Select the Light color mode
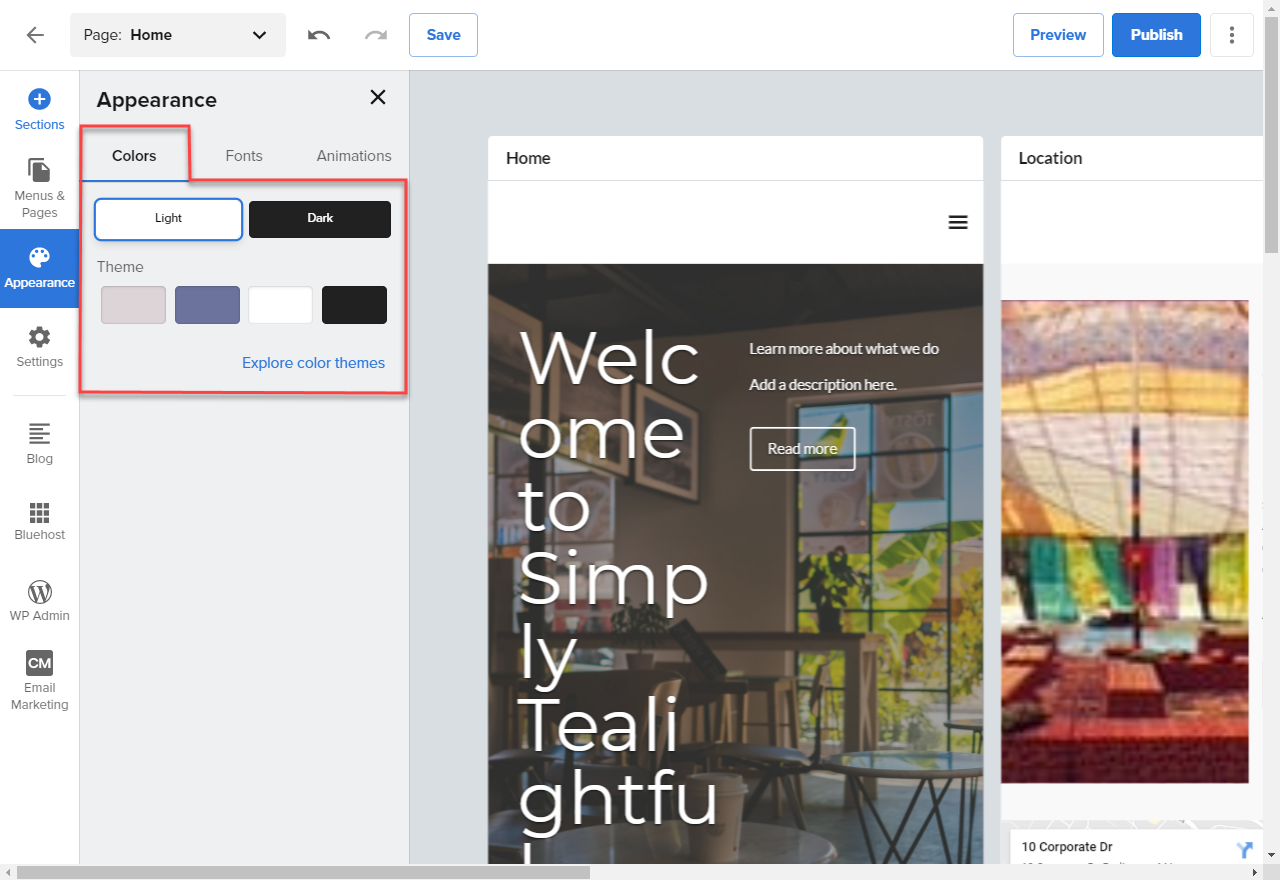Screen dimensions: 1280x880 tap(168, 219)
